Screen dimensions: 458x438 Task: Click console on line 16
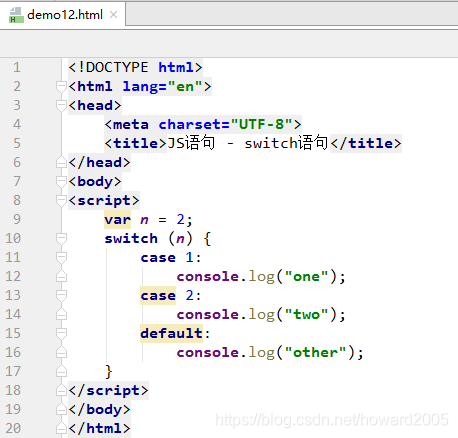pos(208,353)
